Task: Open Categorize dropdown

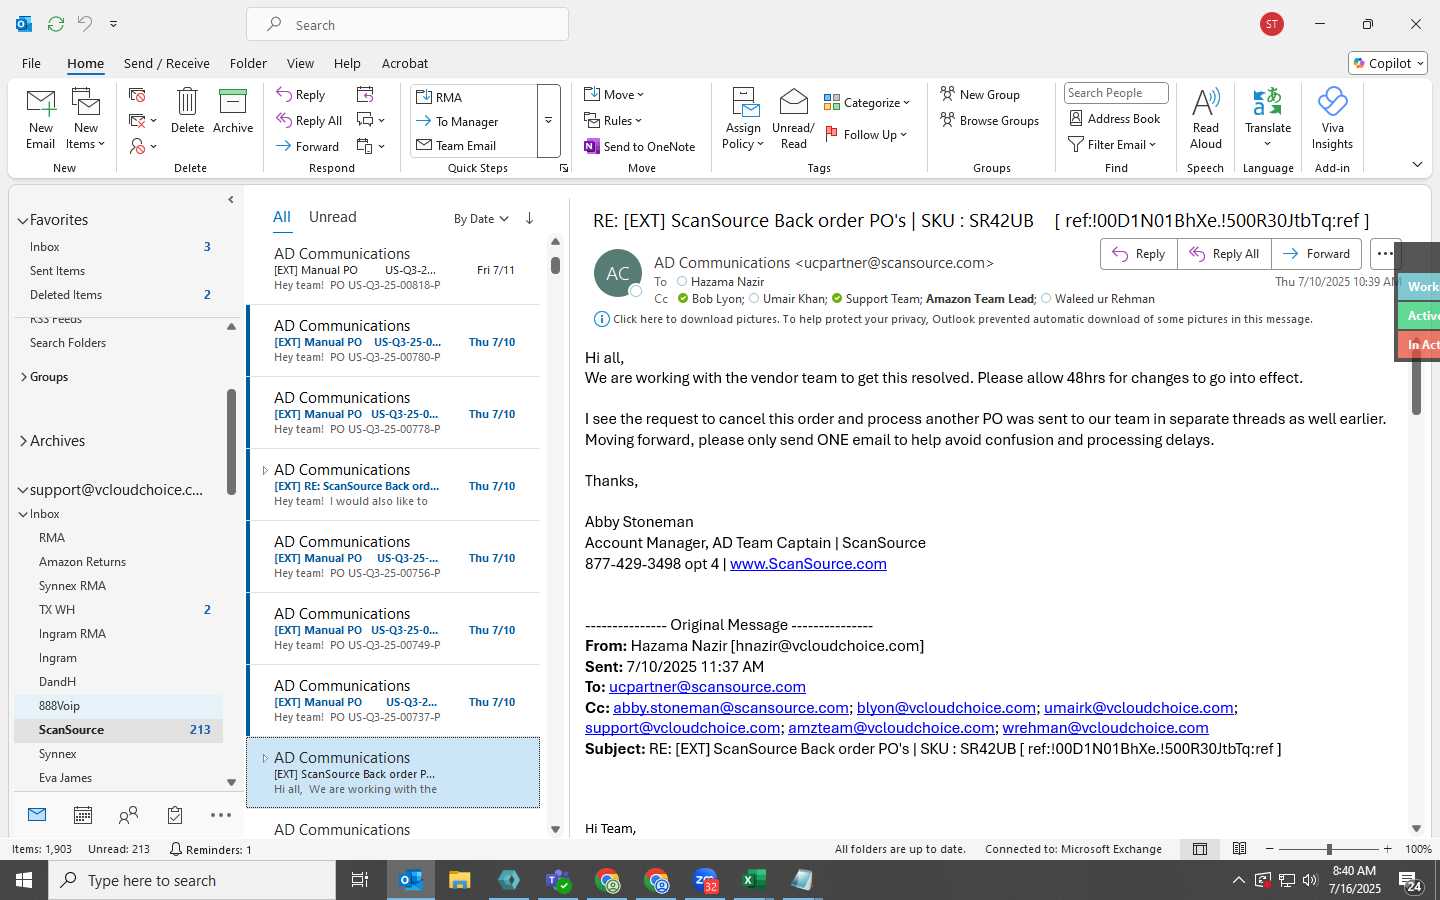Action: coord(867,102)
